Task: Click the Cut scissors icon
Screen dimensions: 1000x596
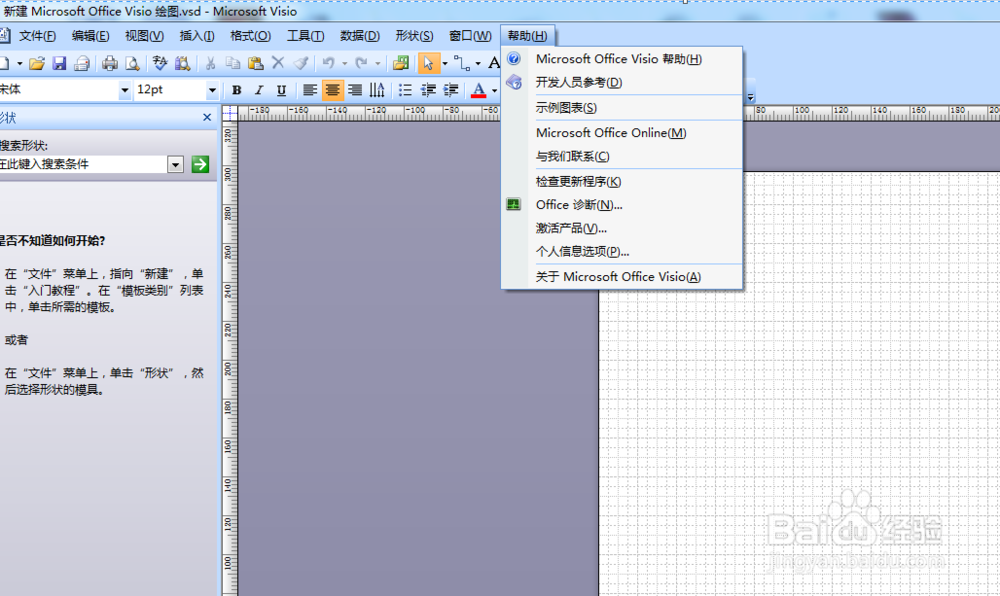Action: click(210, 63)
